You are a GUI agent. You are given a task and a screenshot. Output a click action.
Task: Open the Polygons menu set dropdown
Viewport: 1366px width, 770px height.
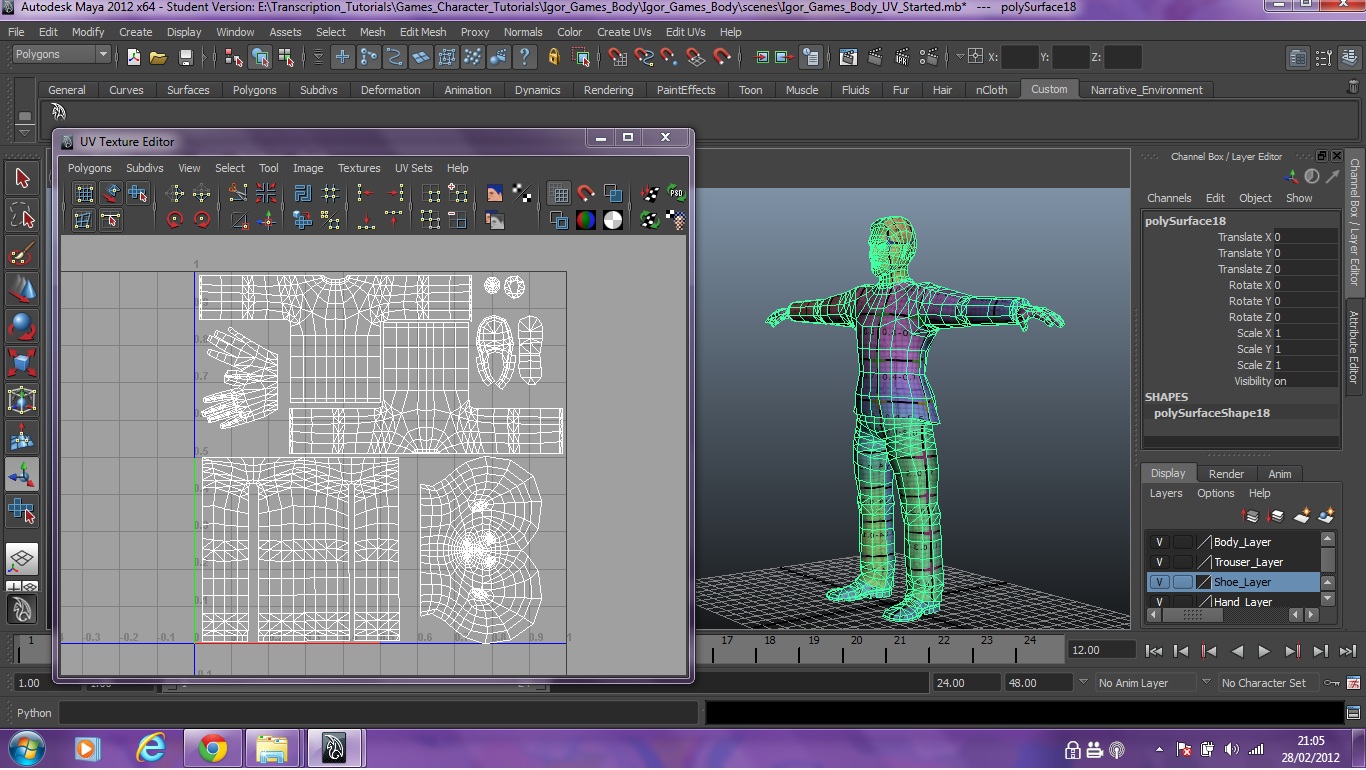click(60, 54)
